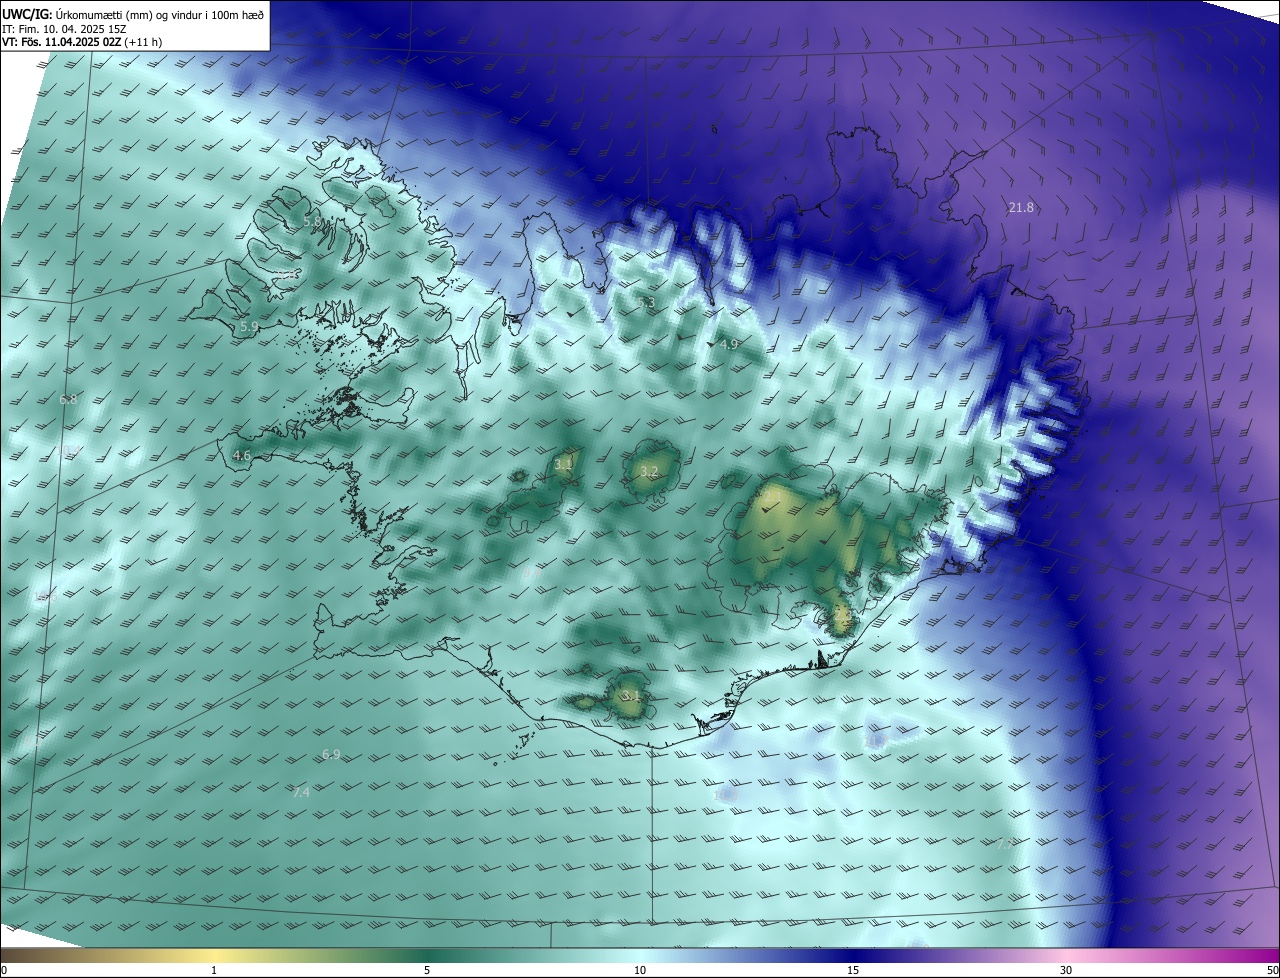Click the 5.8 value label on the Westfjords

pos(312,221)
